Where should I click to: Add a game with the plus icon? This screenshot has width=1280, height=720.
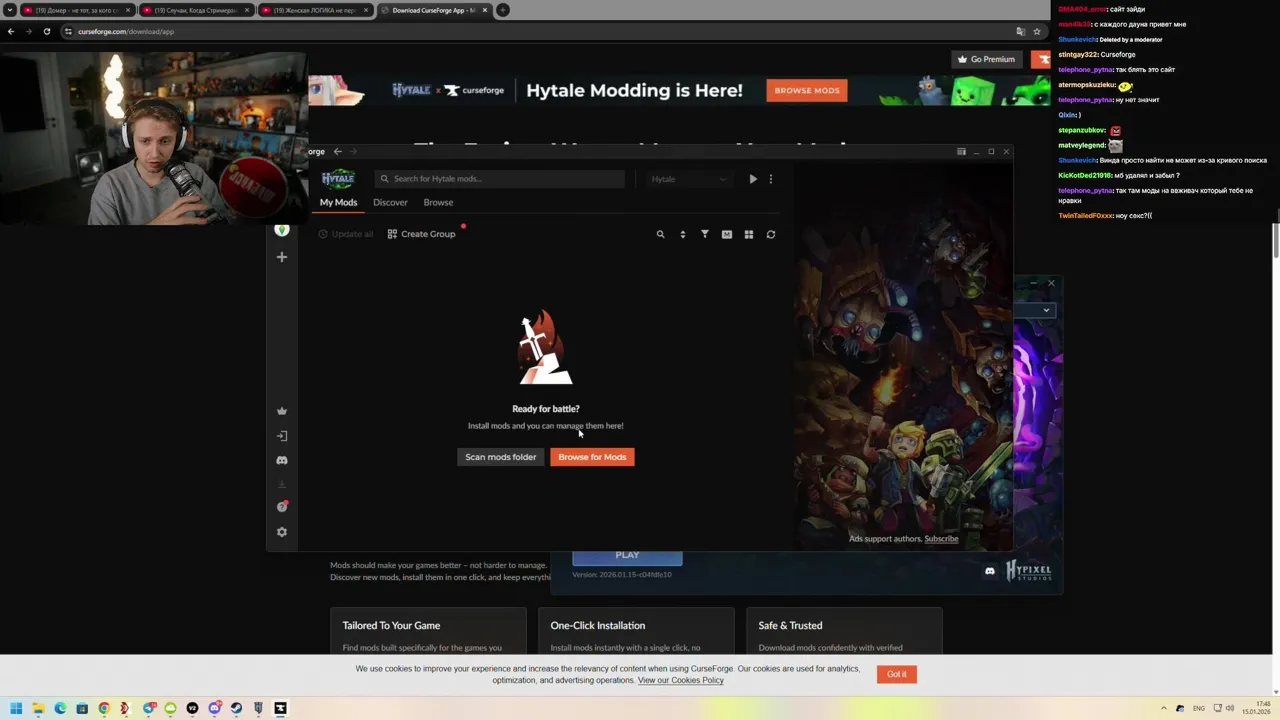pyautogui.click(x=282, y=257)
